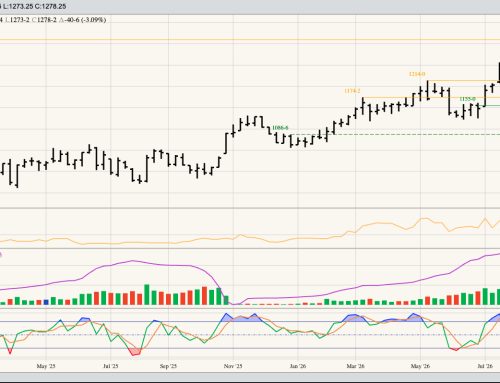
Task: Click the blue volume bar near May '25
Action: tap(46, 302)
